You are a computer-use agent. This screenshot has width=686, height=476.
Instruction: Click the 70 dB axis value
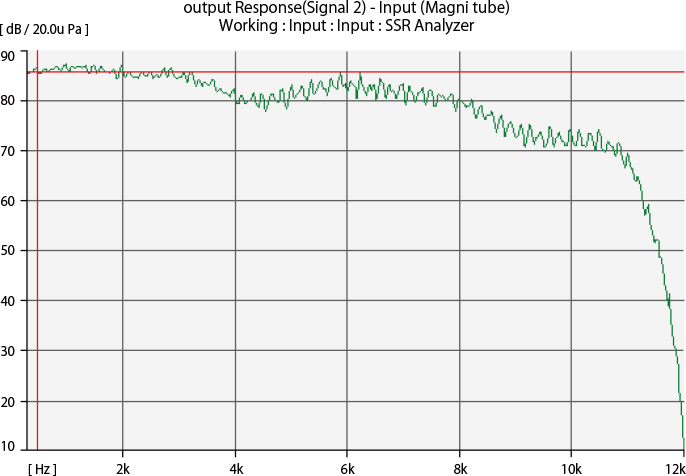pyautogui.click(x=8, y=151)
